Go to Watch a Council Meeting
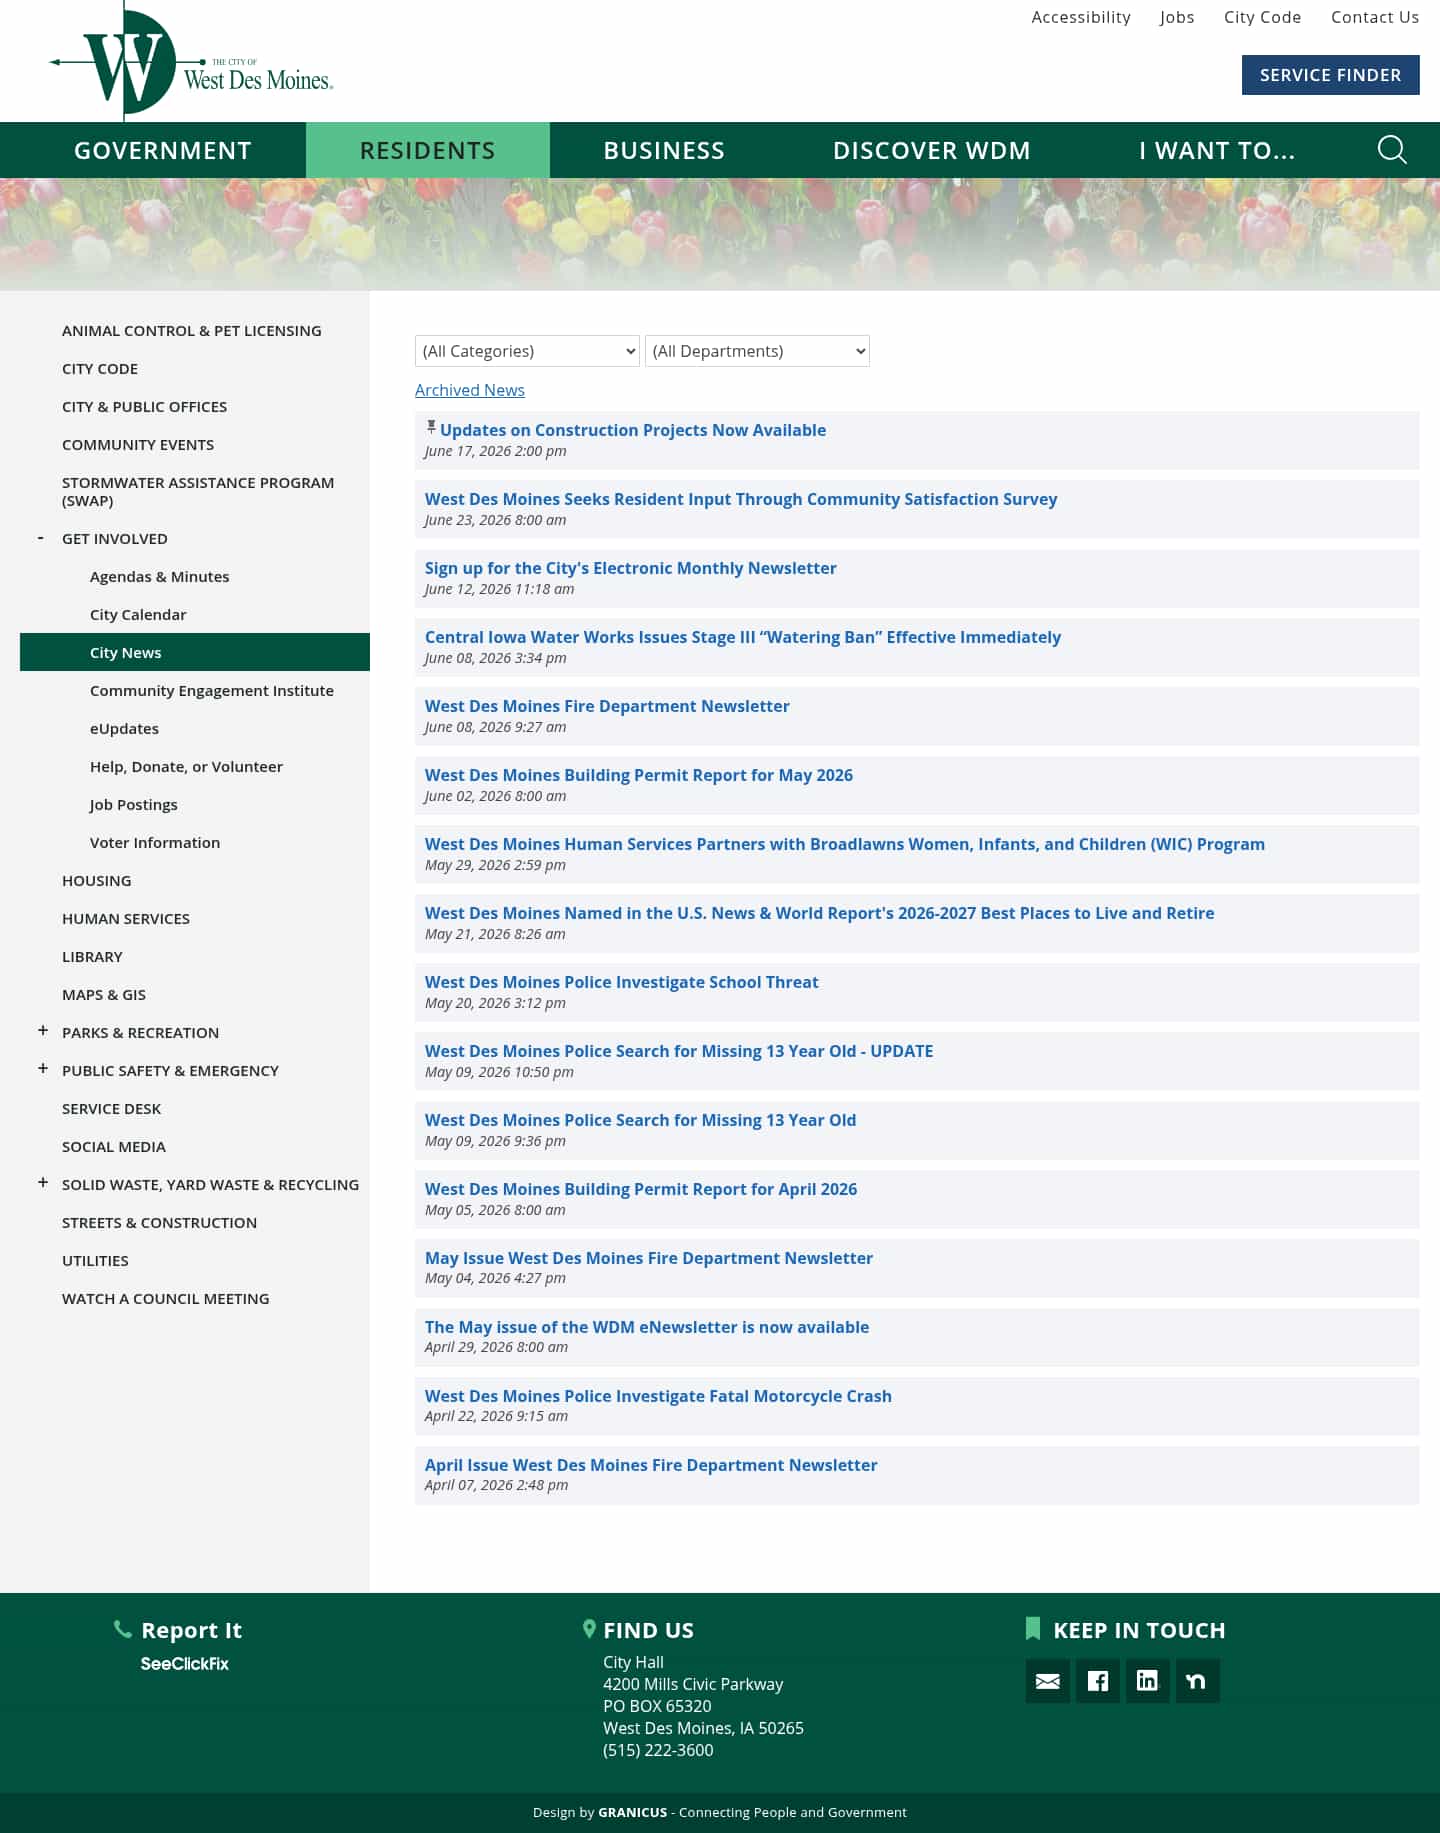 click(166, 1299)
